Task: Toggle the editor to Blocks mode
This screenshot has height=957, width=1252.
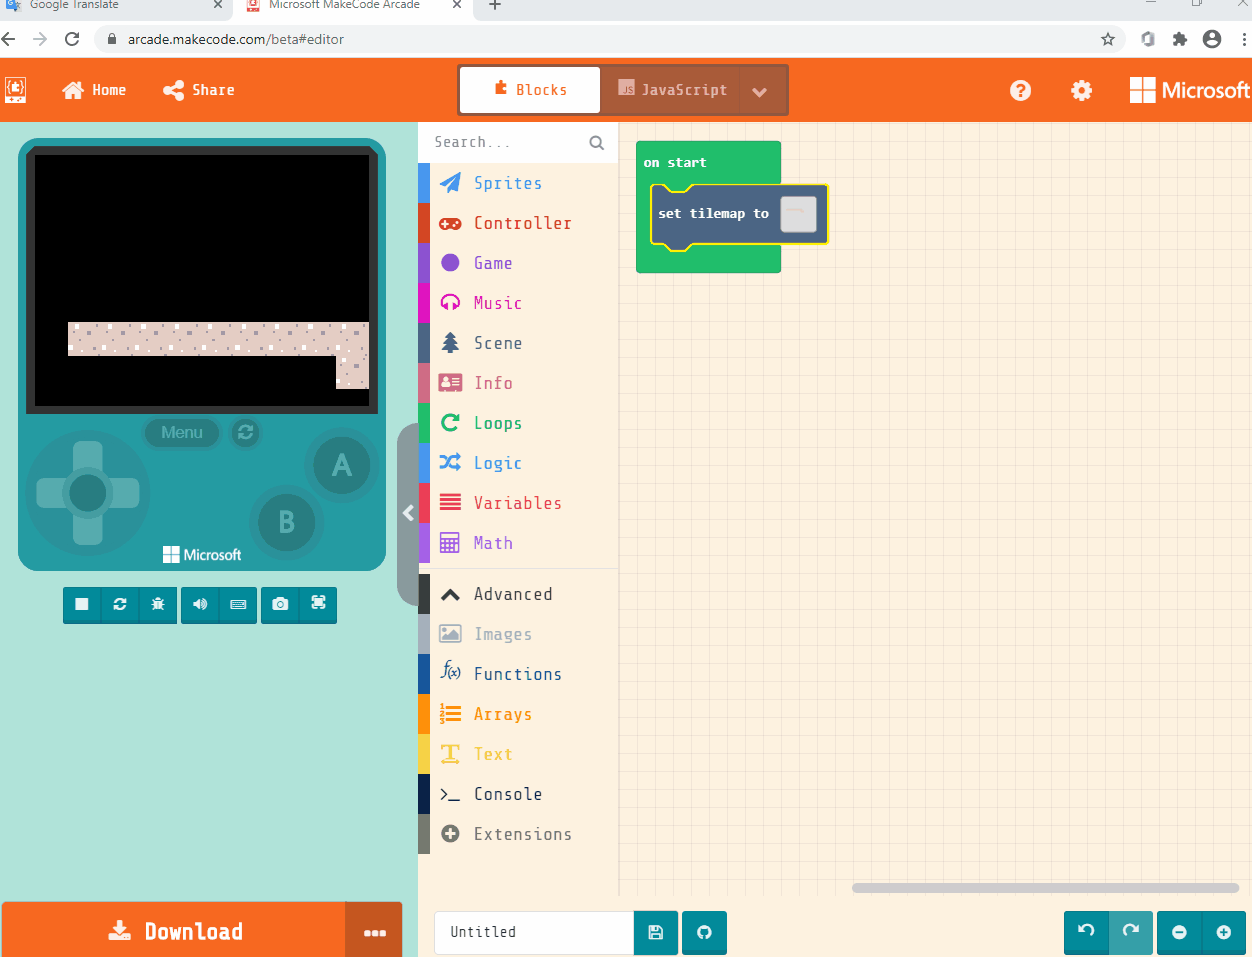Action: (x=529, y=89)
